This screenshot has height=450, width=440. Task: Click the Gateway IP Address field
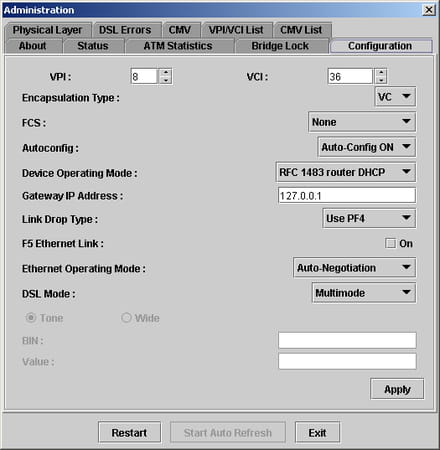point(347,195)
